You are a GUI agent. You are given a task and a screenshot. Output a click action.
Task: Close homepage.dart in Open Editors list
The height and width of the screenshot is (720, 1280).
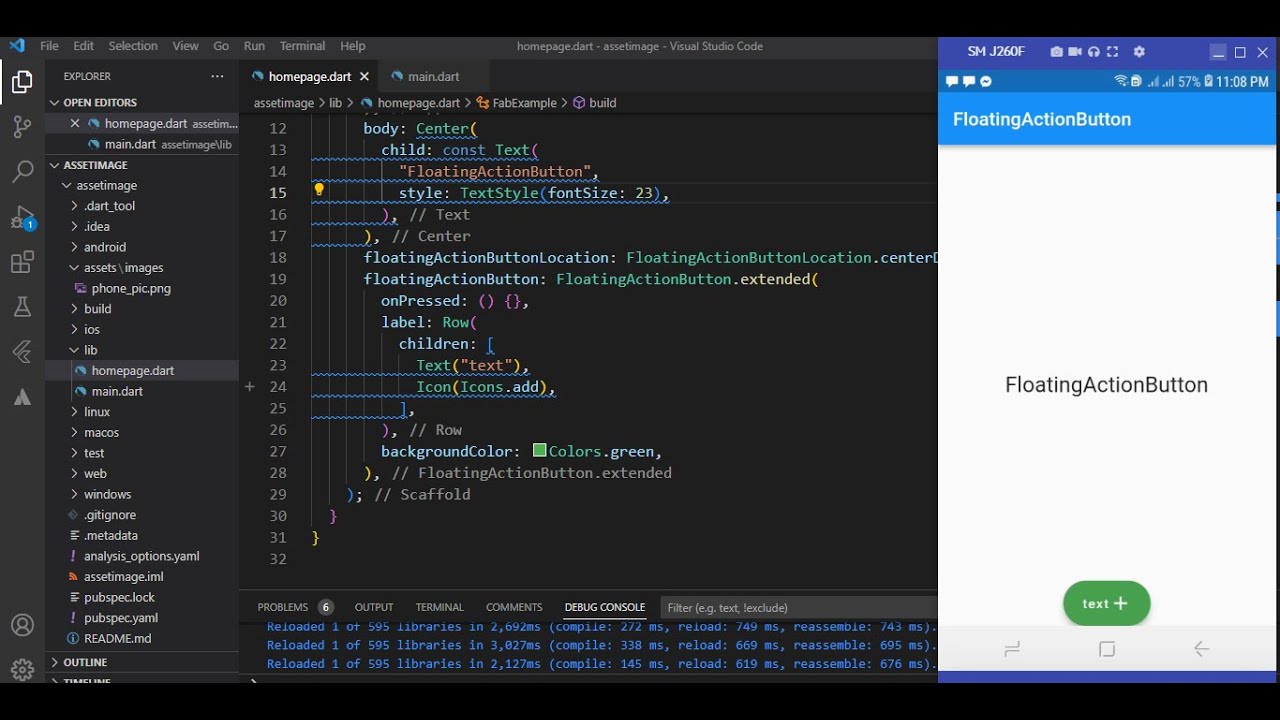tap(75, 124)
